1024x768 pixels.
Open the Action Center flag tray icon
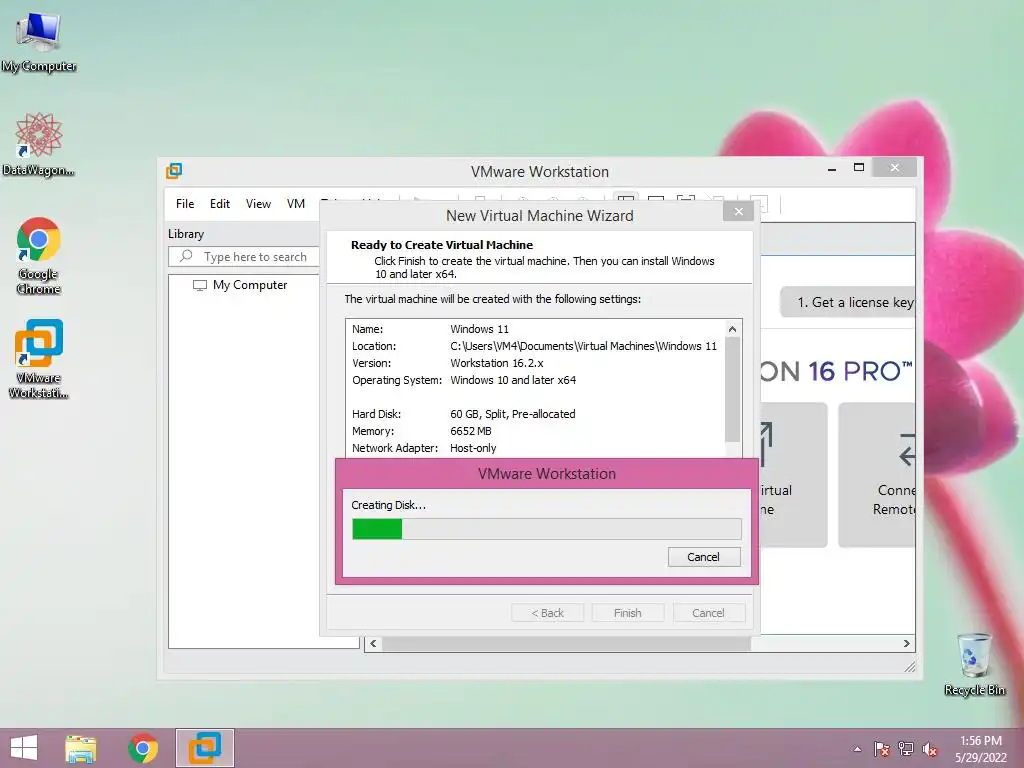(x=881, y=749)
